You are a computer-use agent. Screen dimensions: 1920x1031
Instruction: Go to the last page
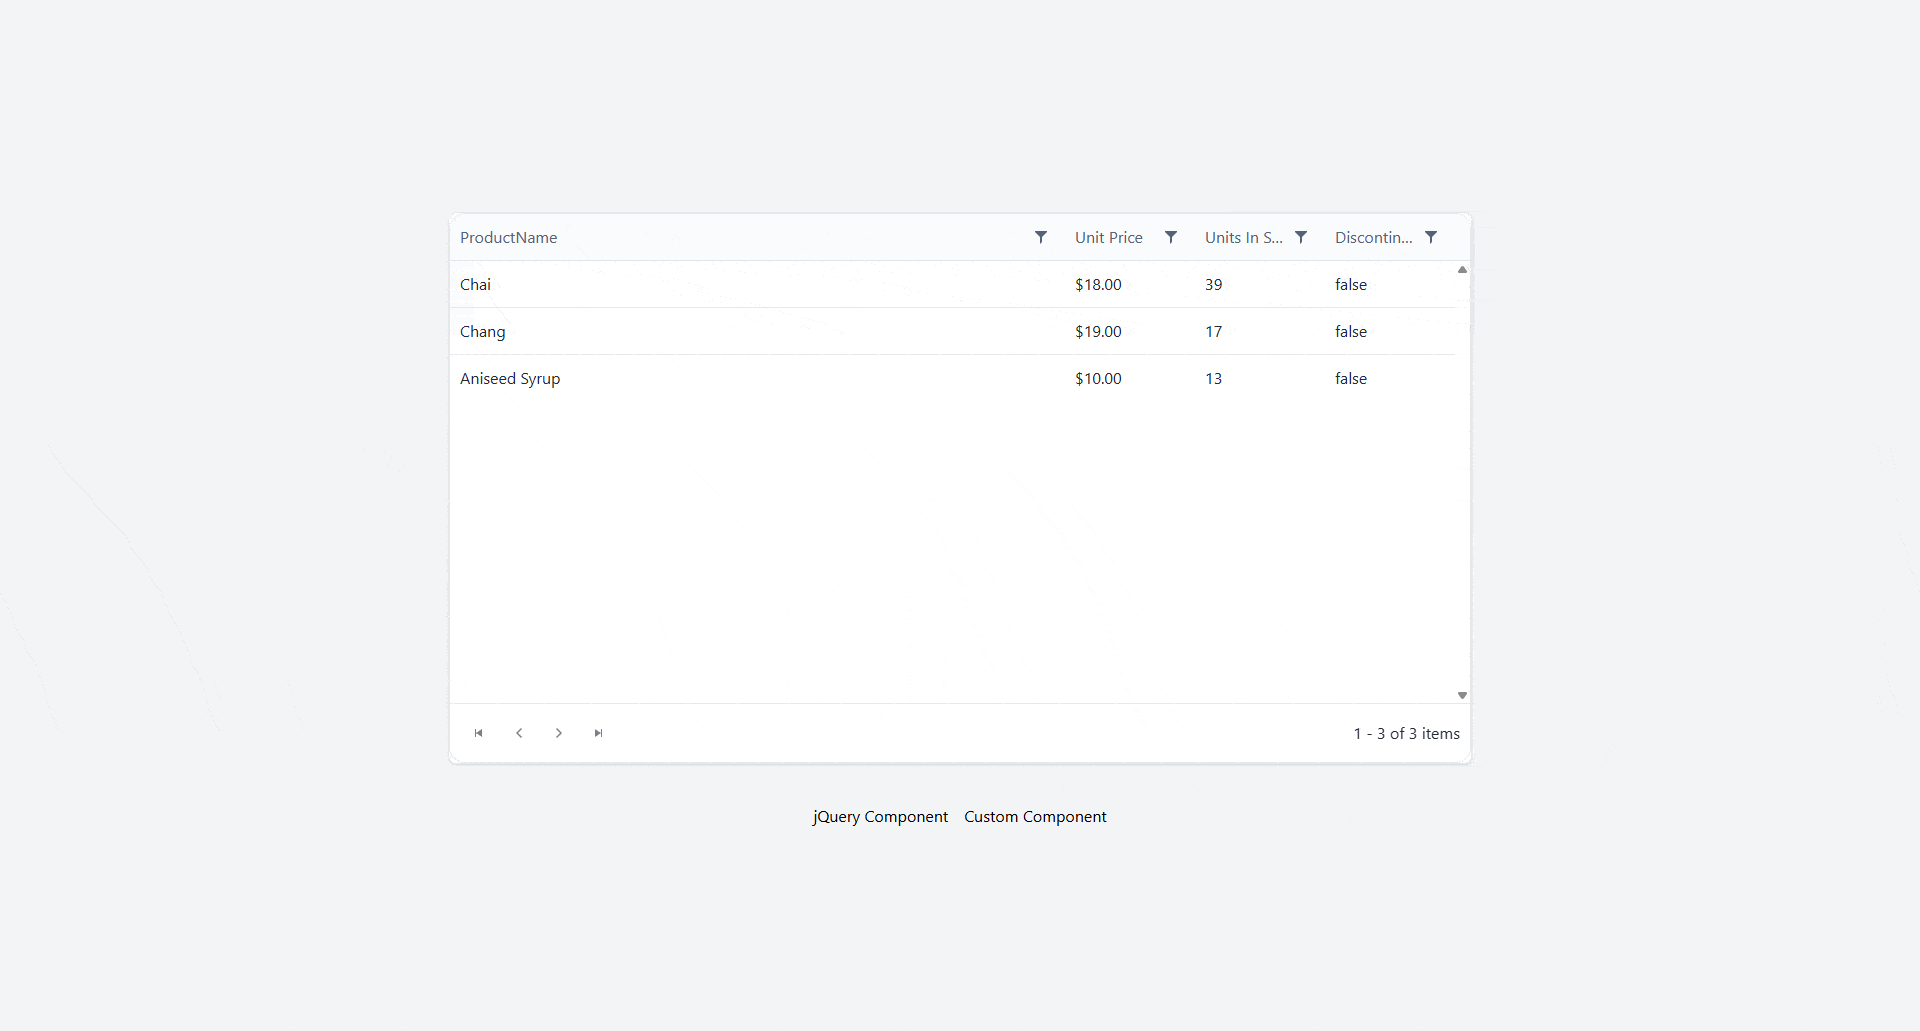[x=599, y=733]
